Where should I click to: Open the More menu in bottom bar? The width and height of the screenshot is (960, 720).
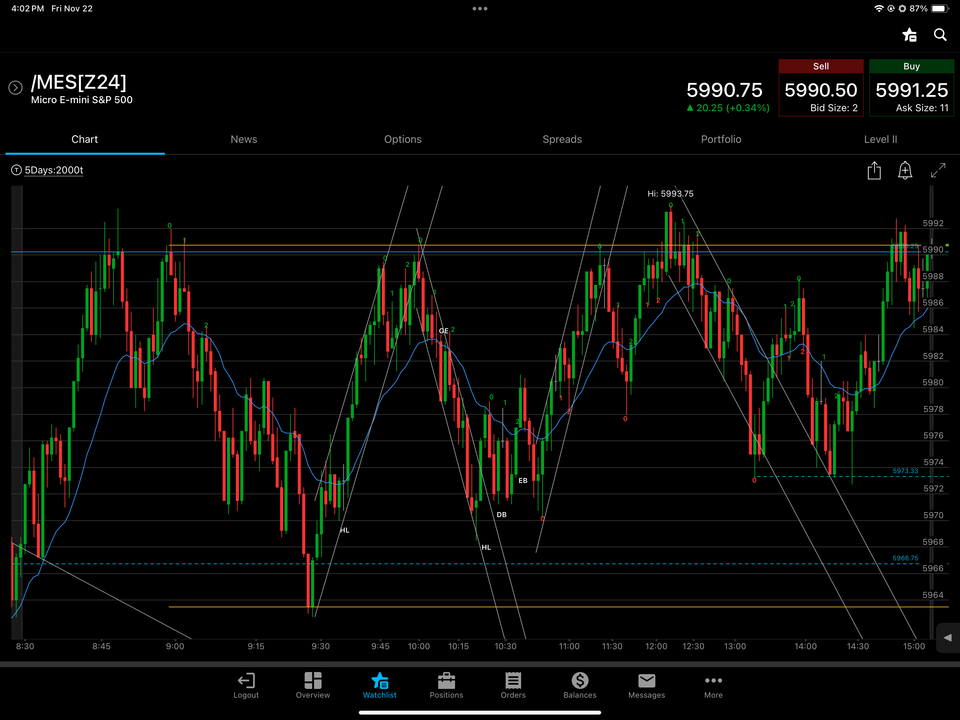click(713, 686)
